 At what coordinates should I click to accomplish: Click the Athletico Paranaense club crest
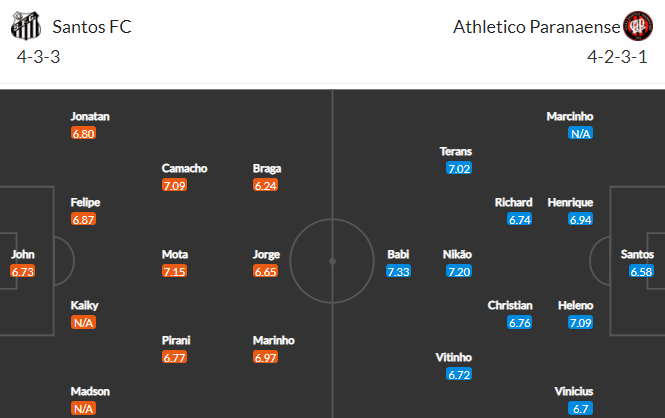coord(638,26)
